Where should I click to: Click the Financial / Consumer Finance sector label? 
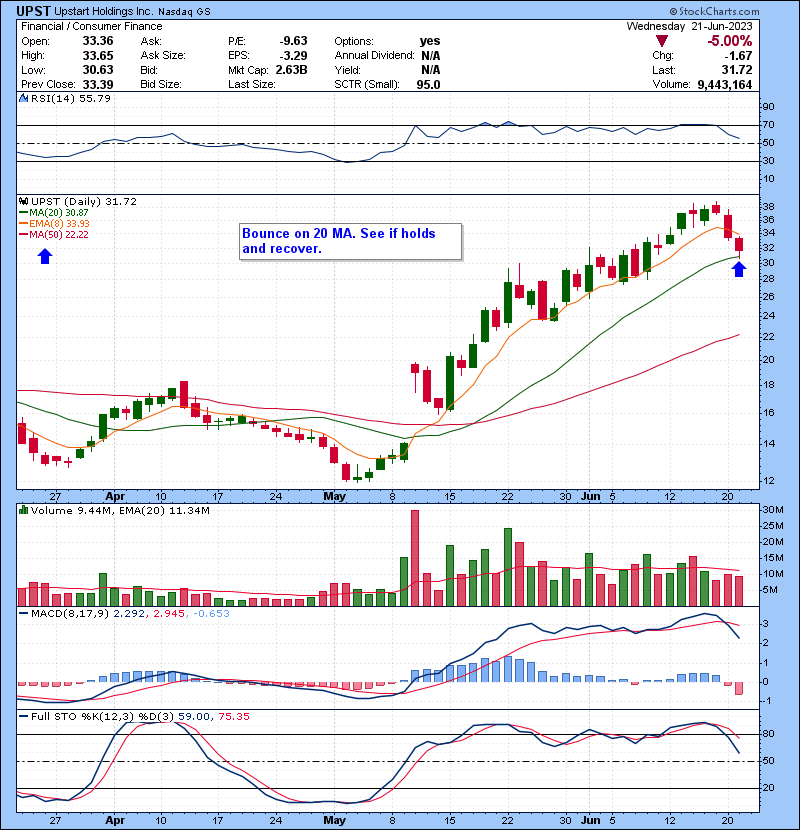92,26
